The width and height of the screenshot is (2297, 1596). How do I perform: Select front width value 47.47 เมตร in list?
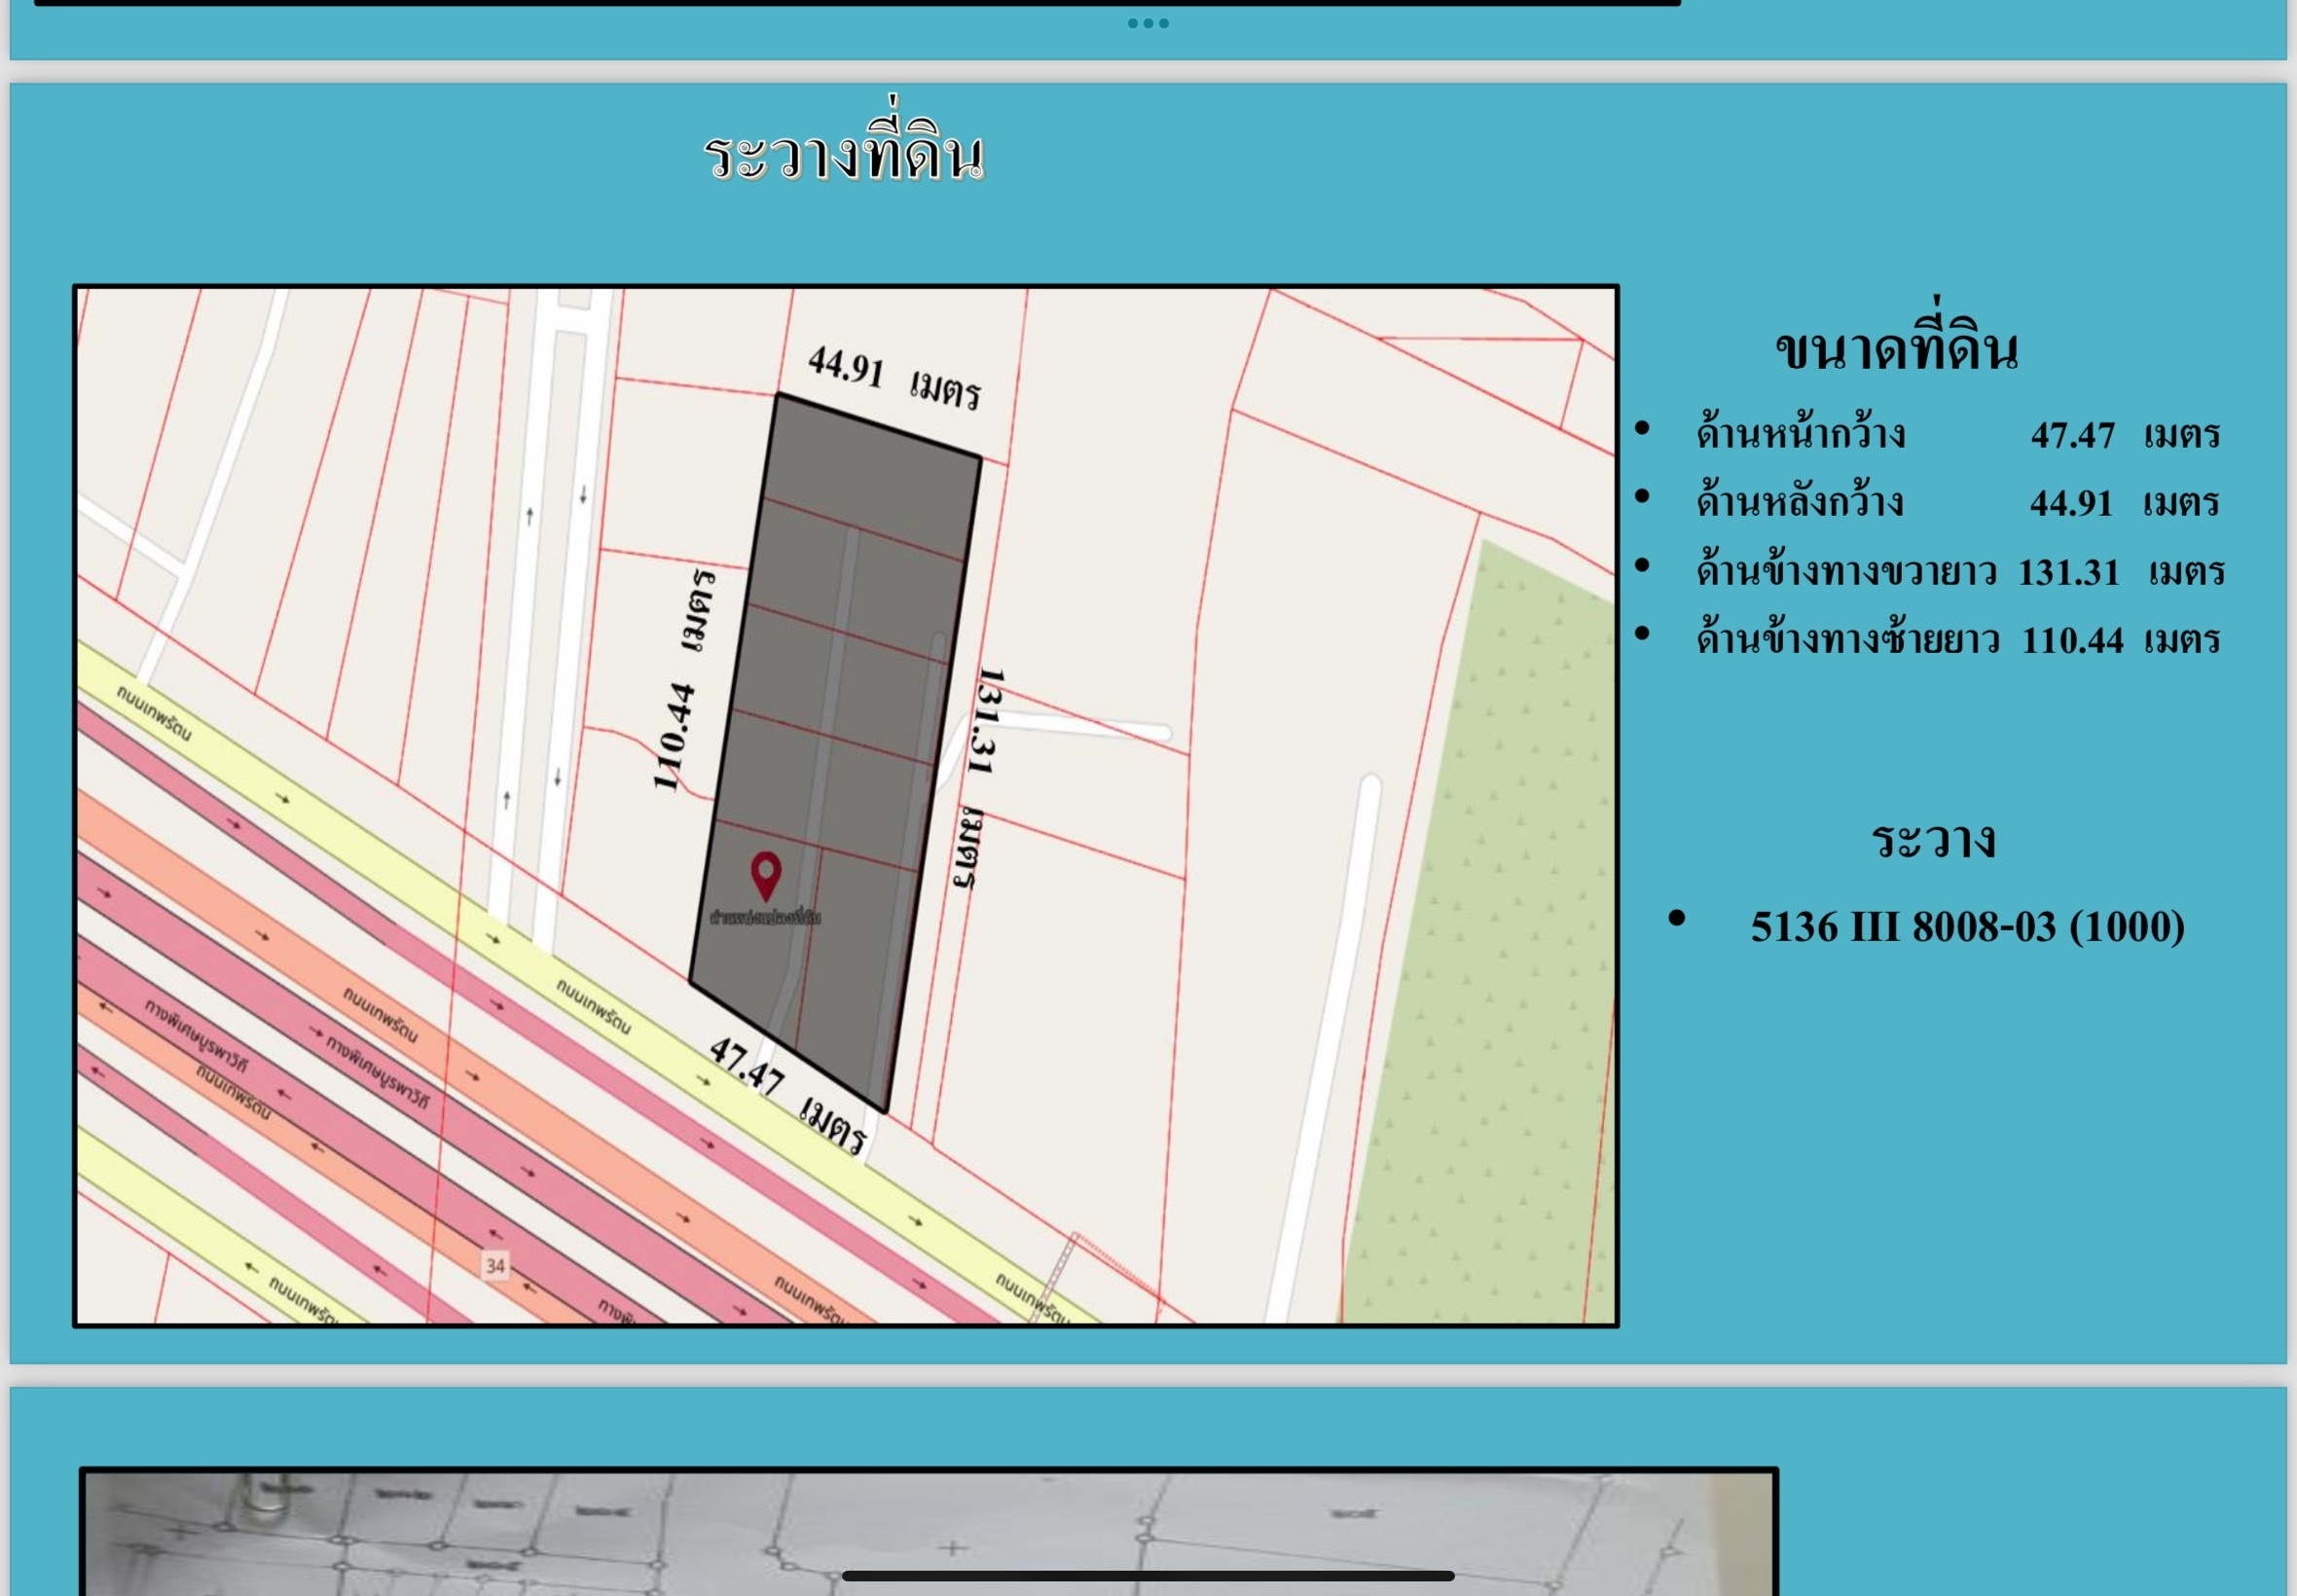[2126, 435]
